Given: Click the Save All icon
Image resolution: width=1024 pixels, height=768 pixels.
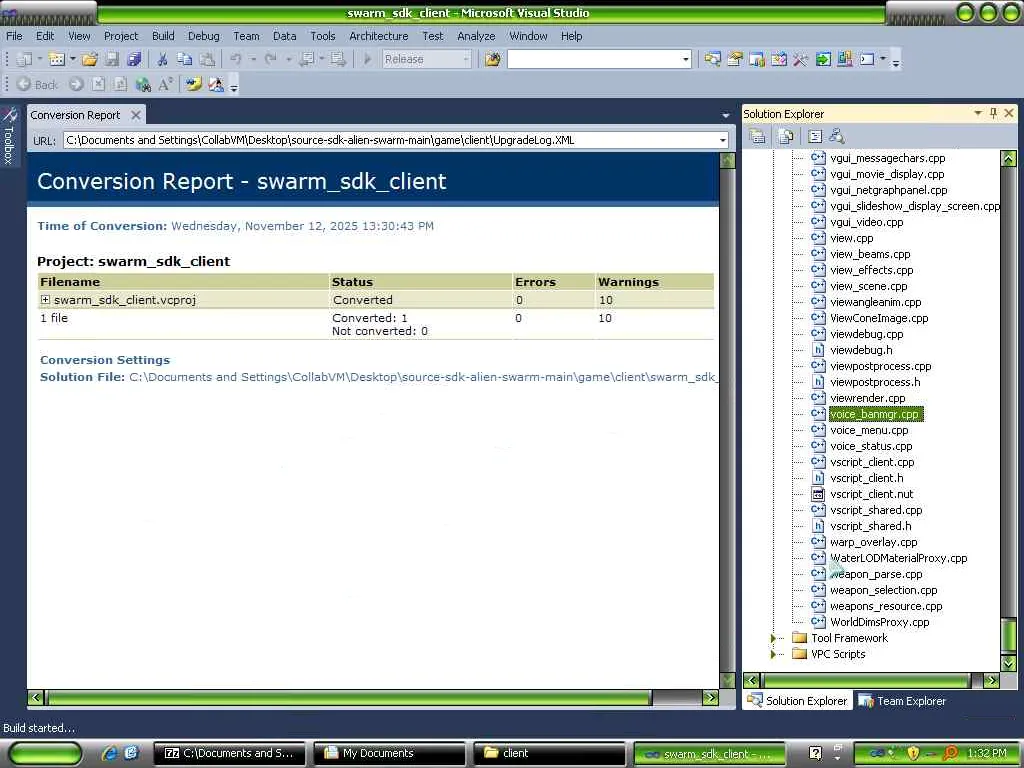Looking at the screenshot, I should (x=134, y=59).
